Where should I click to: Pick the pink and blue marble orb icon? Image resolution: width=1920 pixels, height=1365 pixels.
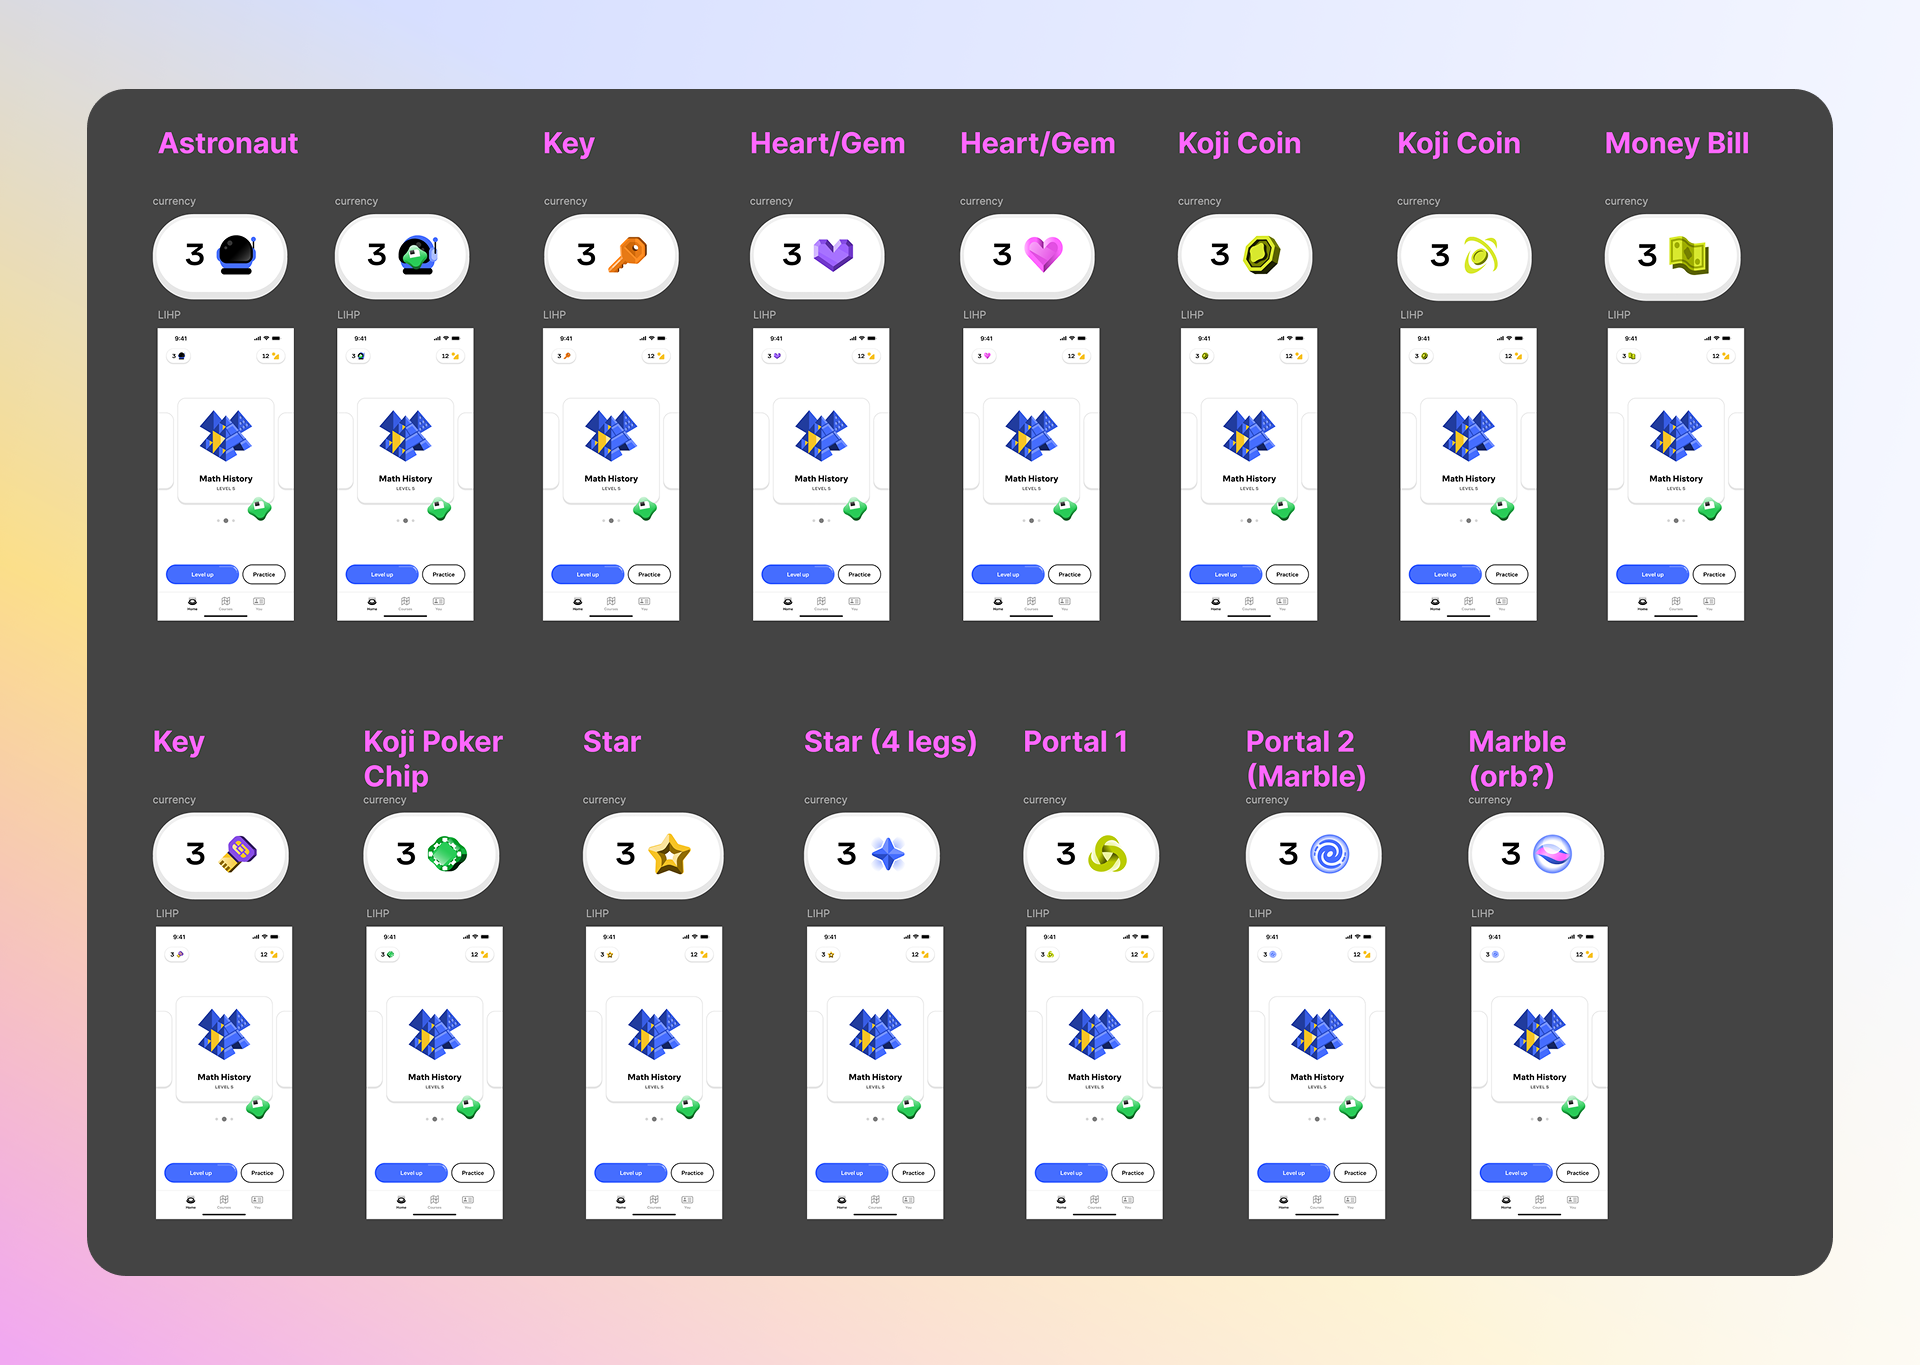pos(1552,854)
